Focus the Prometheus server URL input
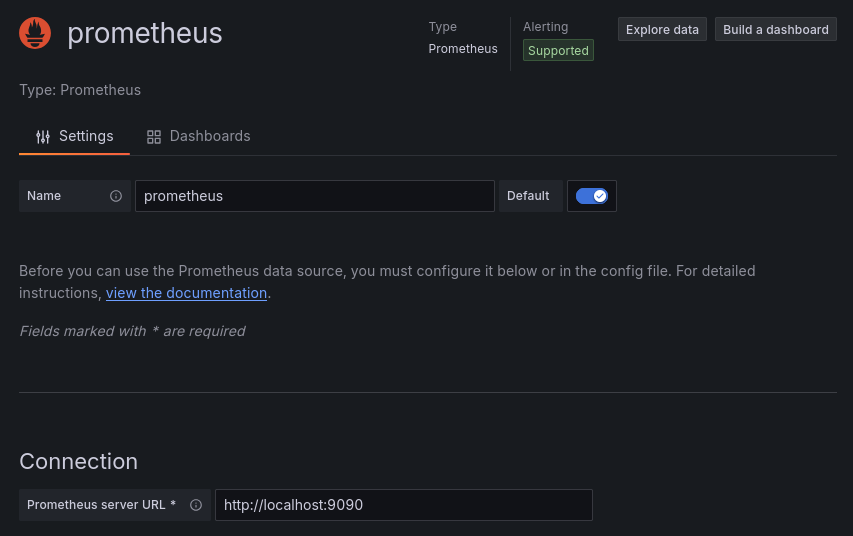Viewport: 853px width, 536px height. click(x=403, y=505)
